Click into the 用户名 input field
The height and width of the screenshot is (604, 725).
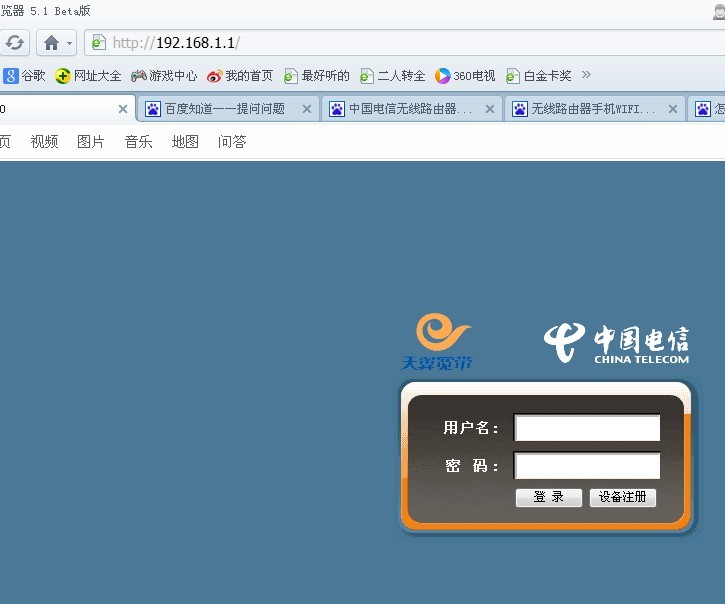[x=587, y=428]
